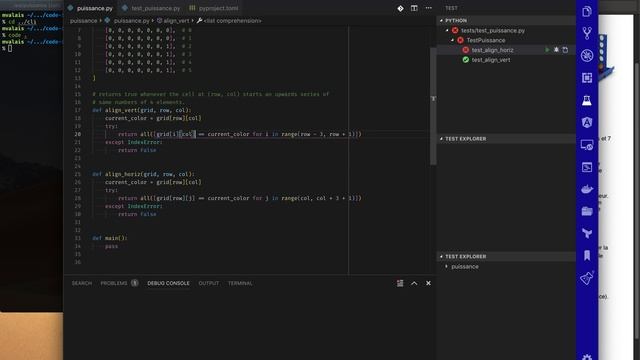
Task: Click the green passed icon of test_align_vert
Action: point(466,60)
